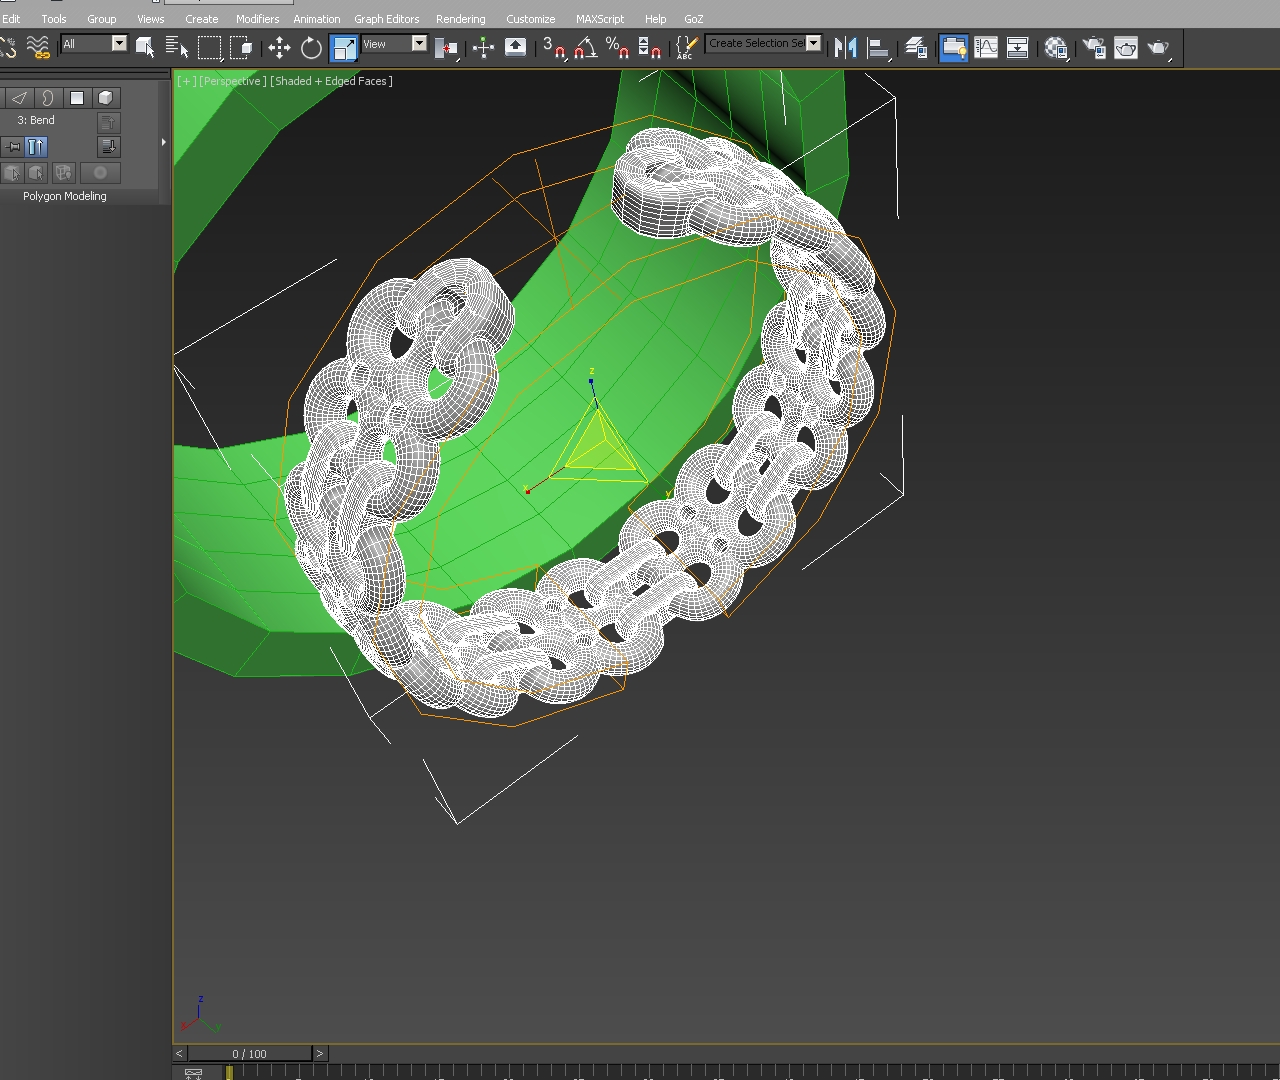The width and height of the screenshot is (1280, 1080).
Task: Click the Perspective viewport label
Action: [232, 81]
